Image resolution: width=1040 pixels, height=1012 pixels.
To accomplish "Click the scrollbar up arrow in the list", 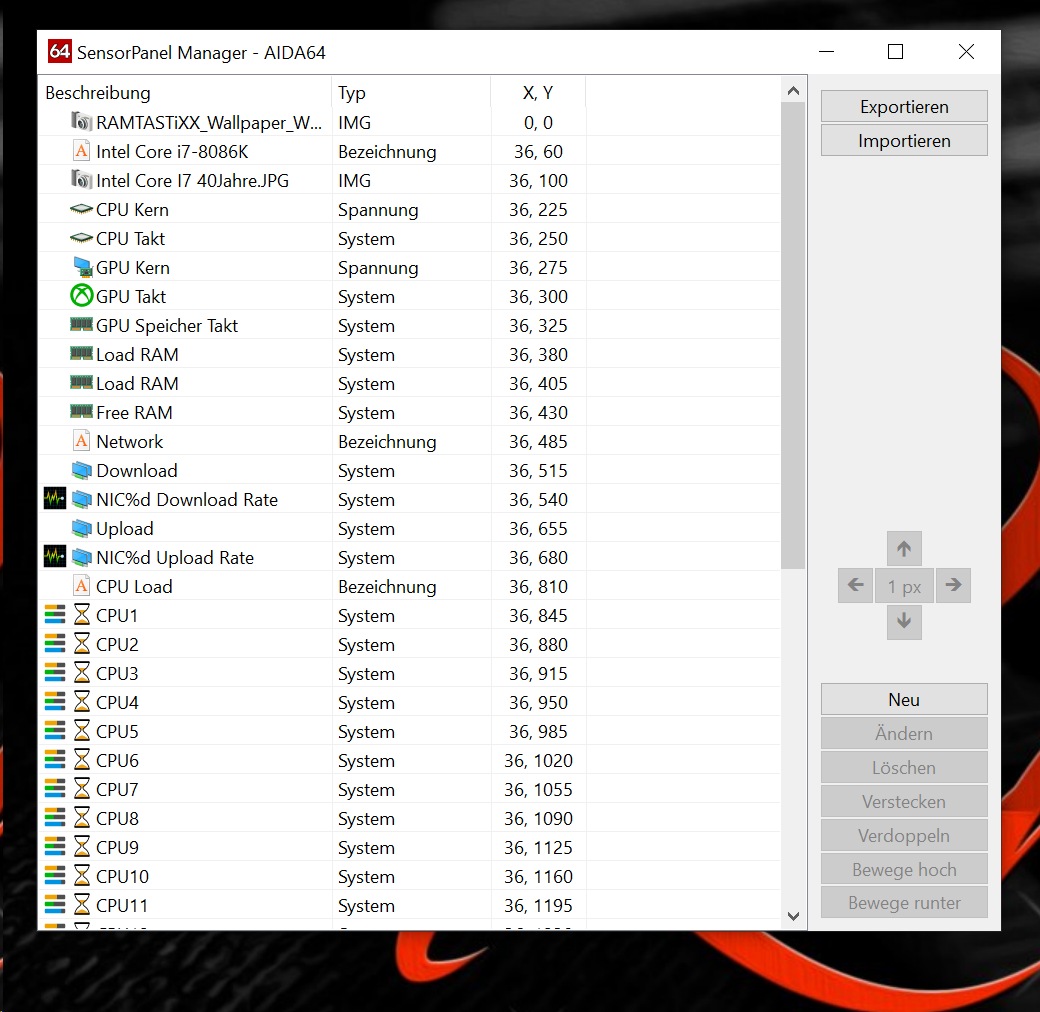I will coord(793,91).
